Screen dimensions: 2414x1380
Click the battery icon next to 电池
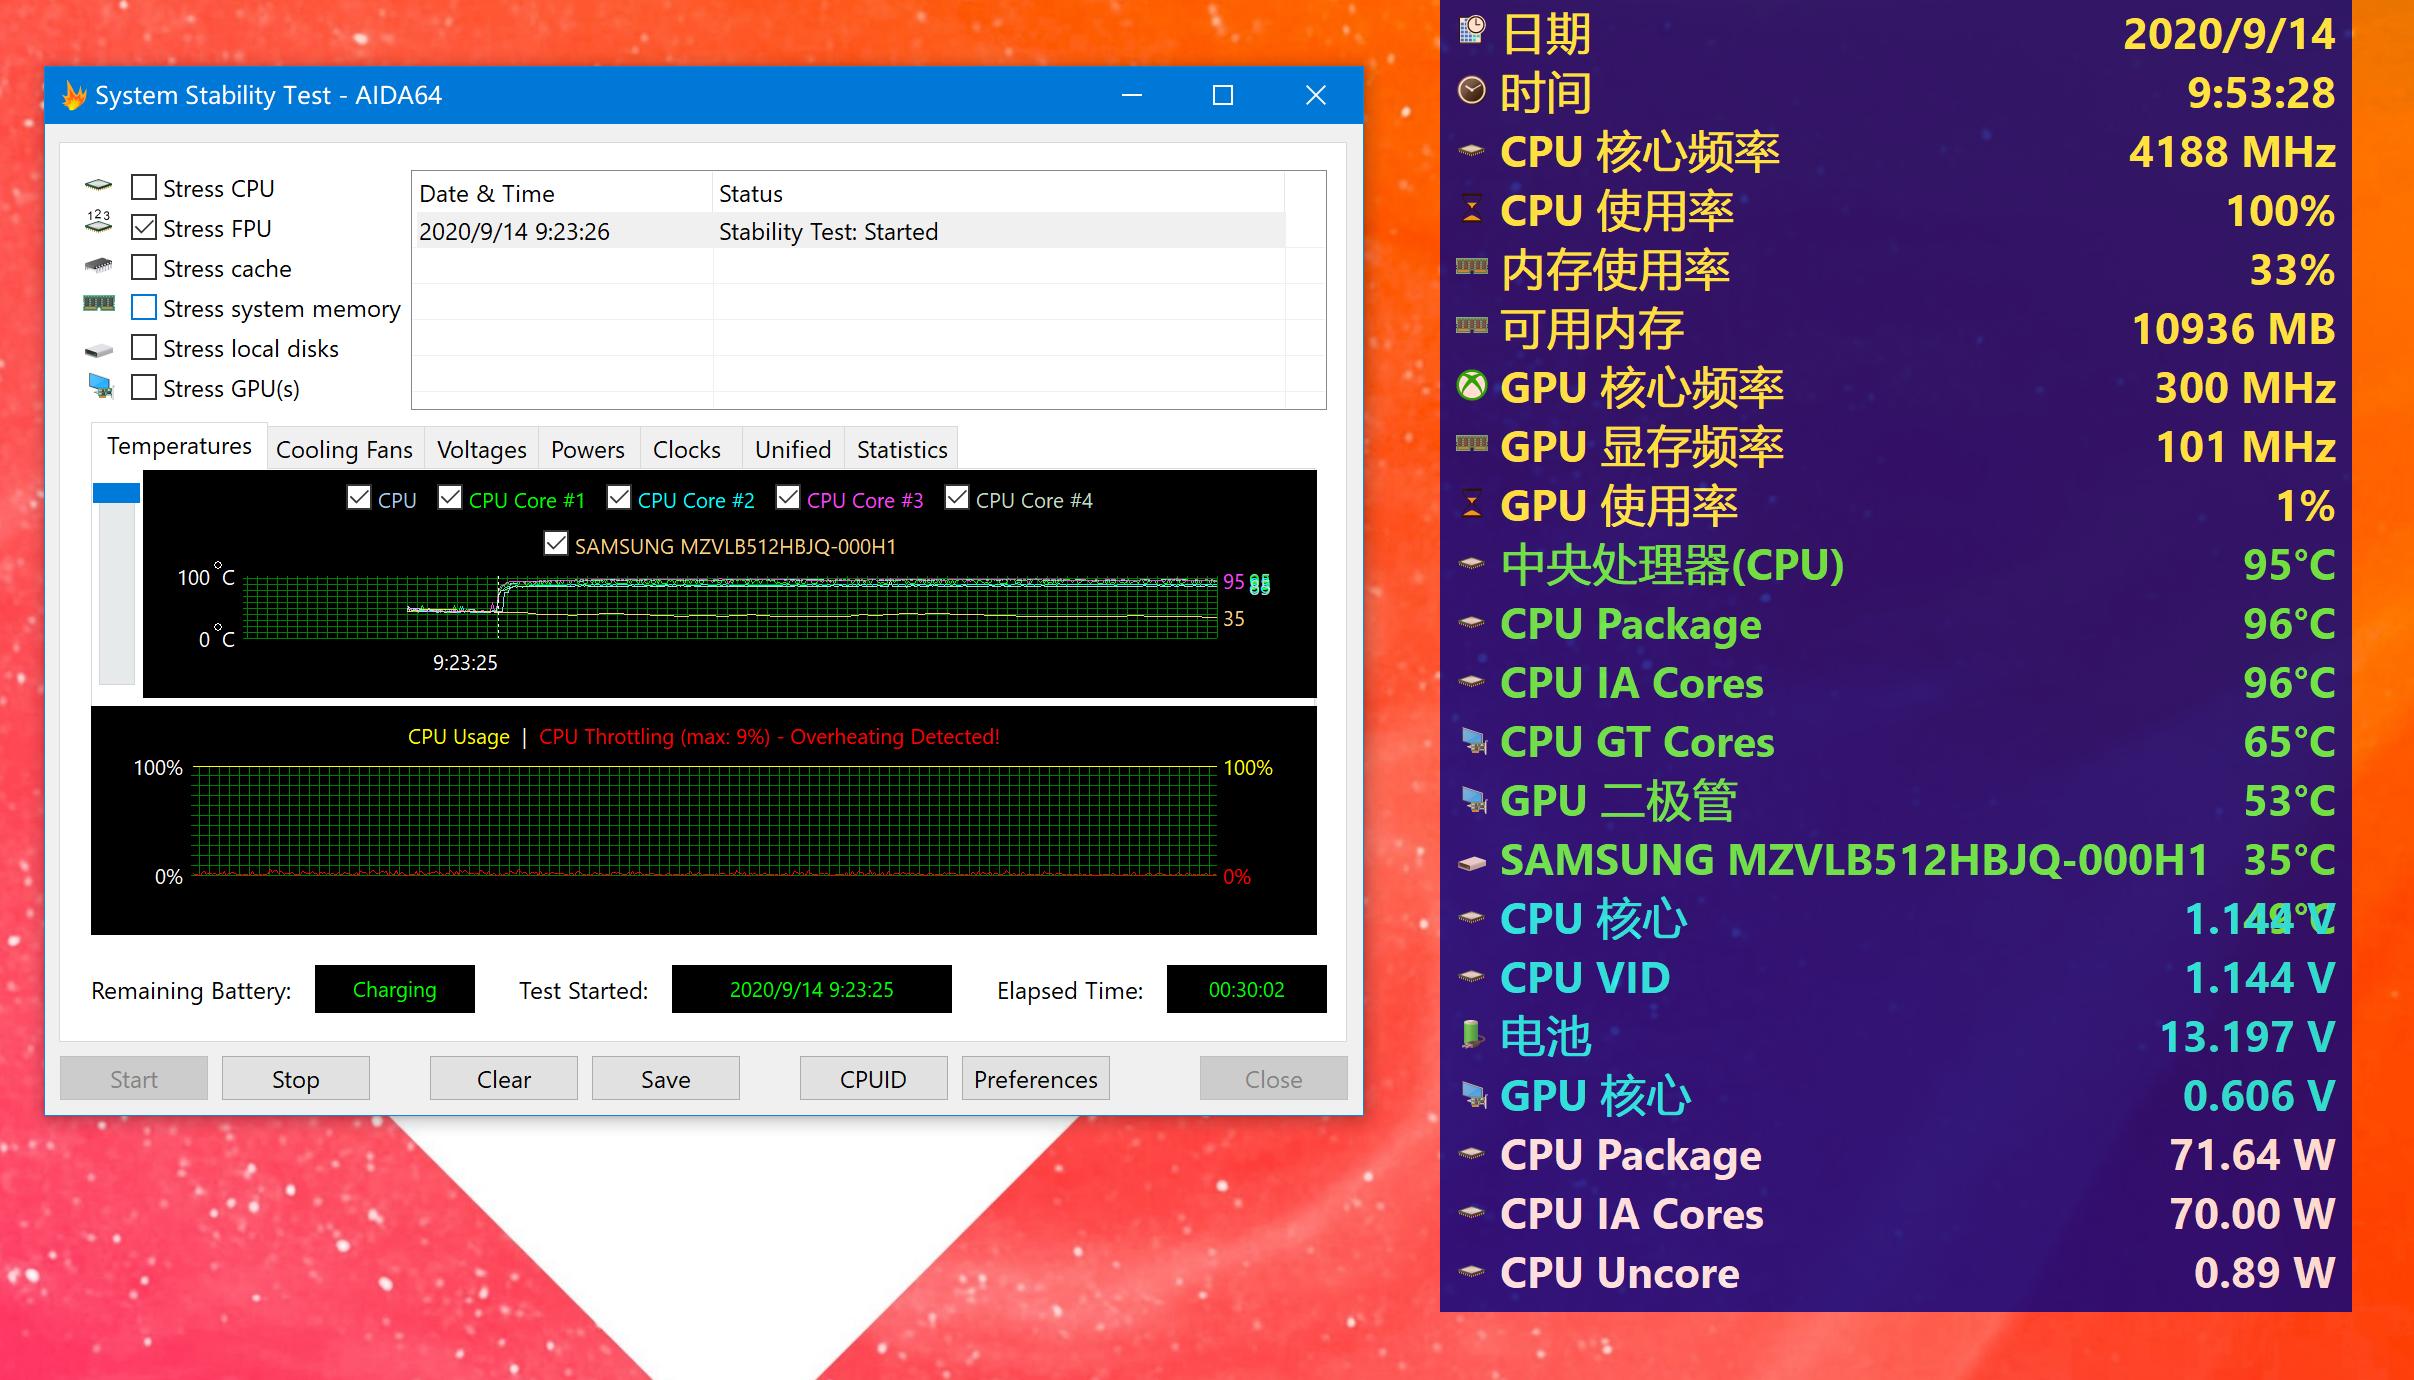[x=1471, y=1034]
